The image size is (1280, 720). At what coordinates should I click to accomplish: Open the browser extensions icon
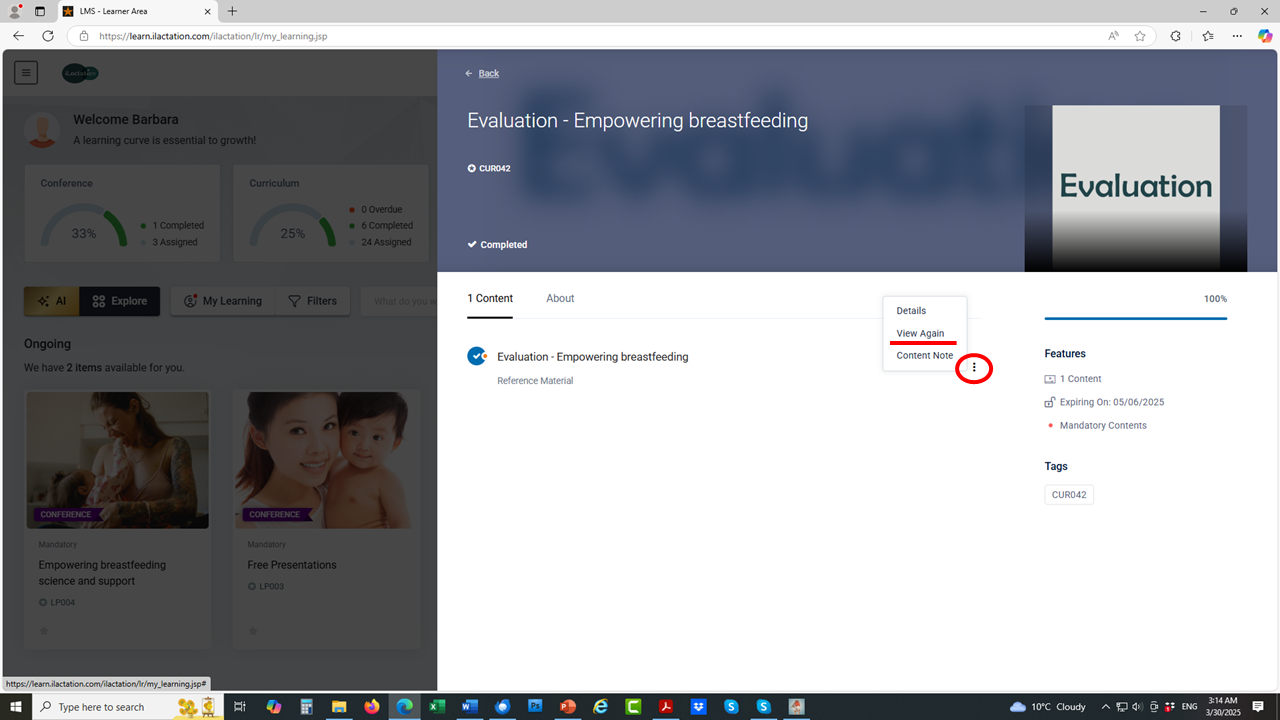[1175, 36]
